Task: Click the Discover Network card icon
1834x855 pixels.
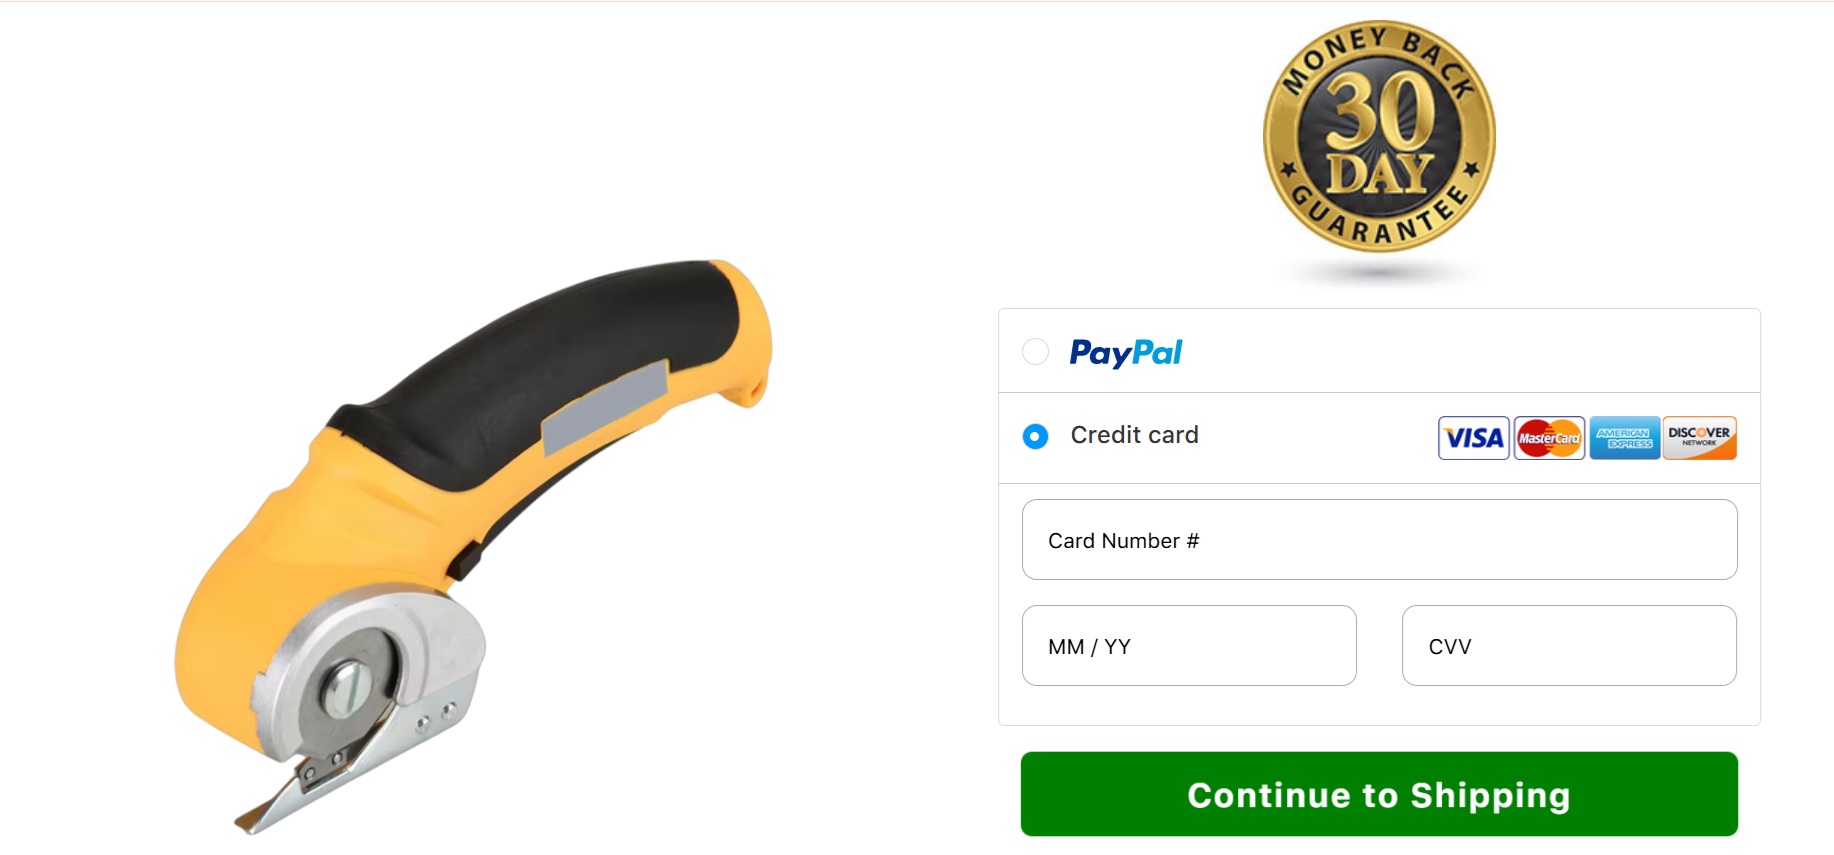Action: [1699, 438]
